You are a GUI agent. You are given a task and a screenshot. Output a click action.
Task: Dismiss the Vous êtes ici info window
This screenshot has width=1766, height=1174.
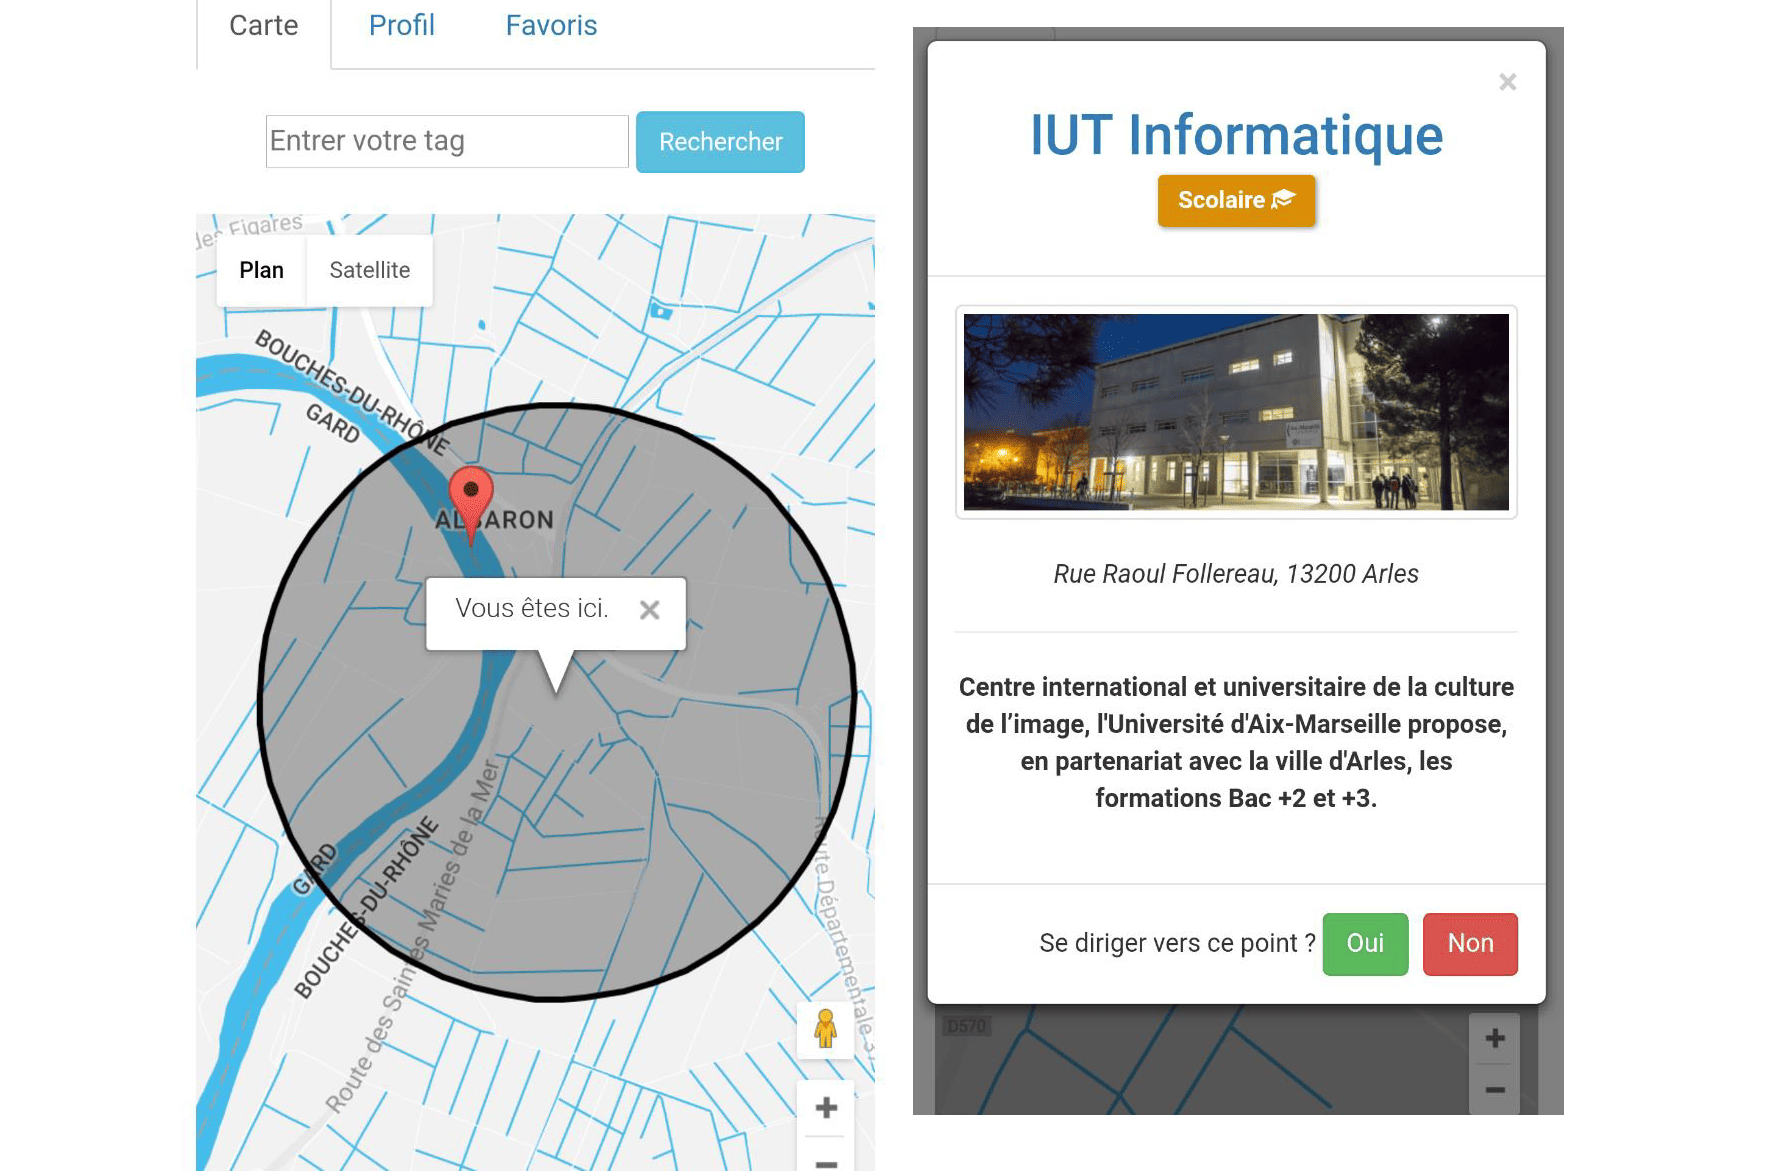point(650,609)
